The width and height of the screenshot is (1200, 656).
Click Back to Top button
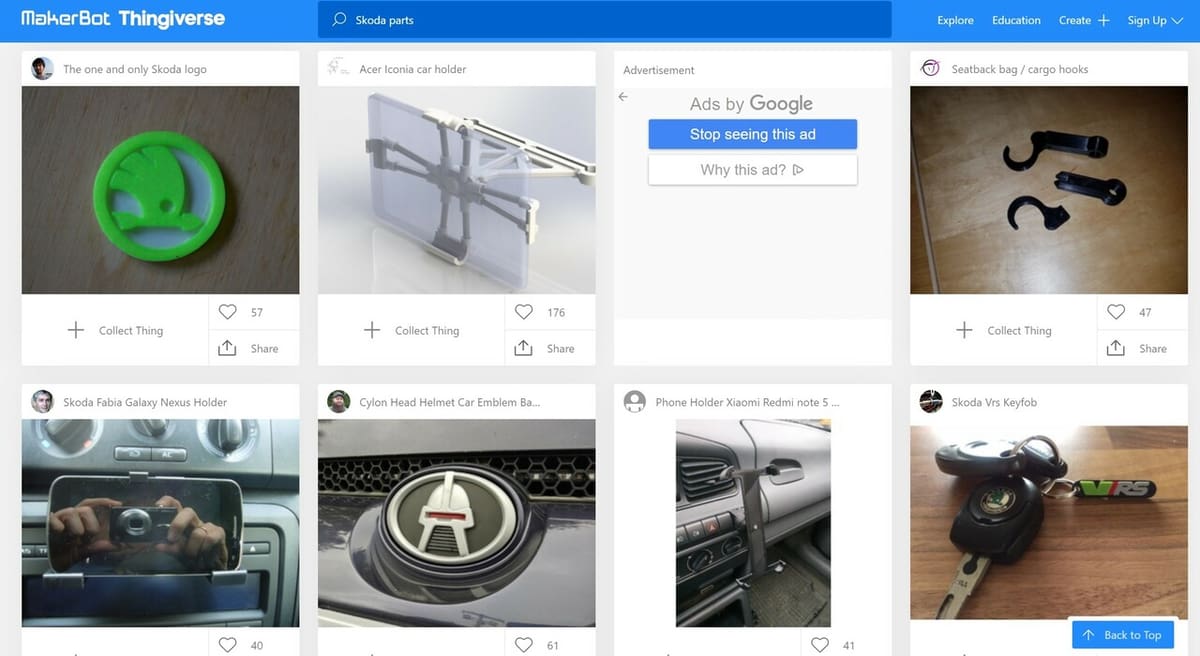(x=1122, y=635)
